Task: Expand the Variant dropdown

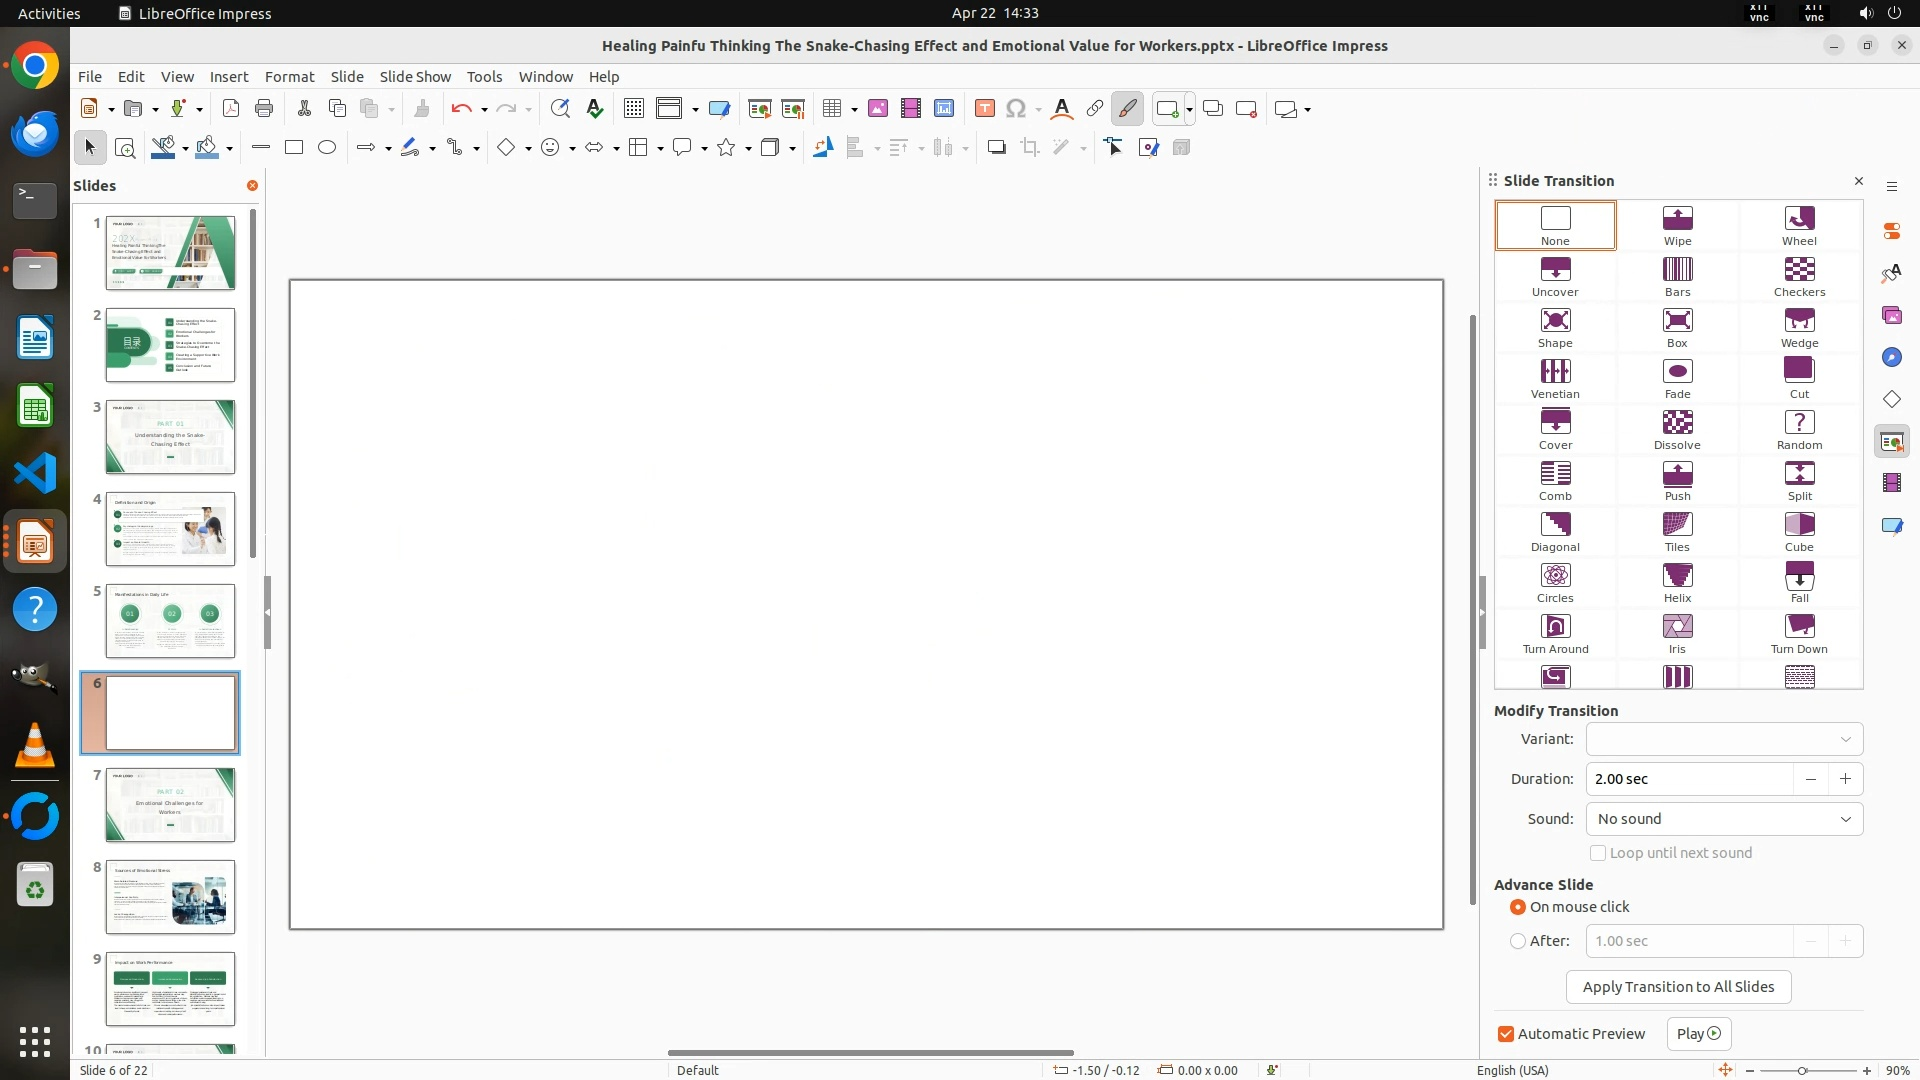Action: click(x=1724, y=739)
